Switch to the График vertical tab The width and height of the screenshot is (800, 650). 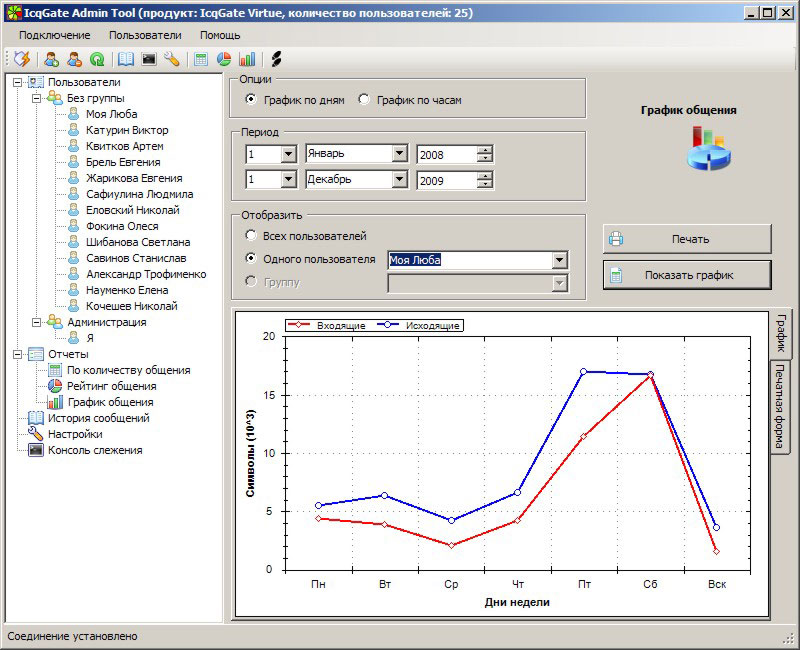click(781, 334)
